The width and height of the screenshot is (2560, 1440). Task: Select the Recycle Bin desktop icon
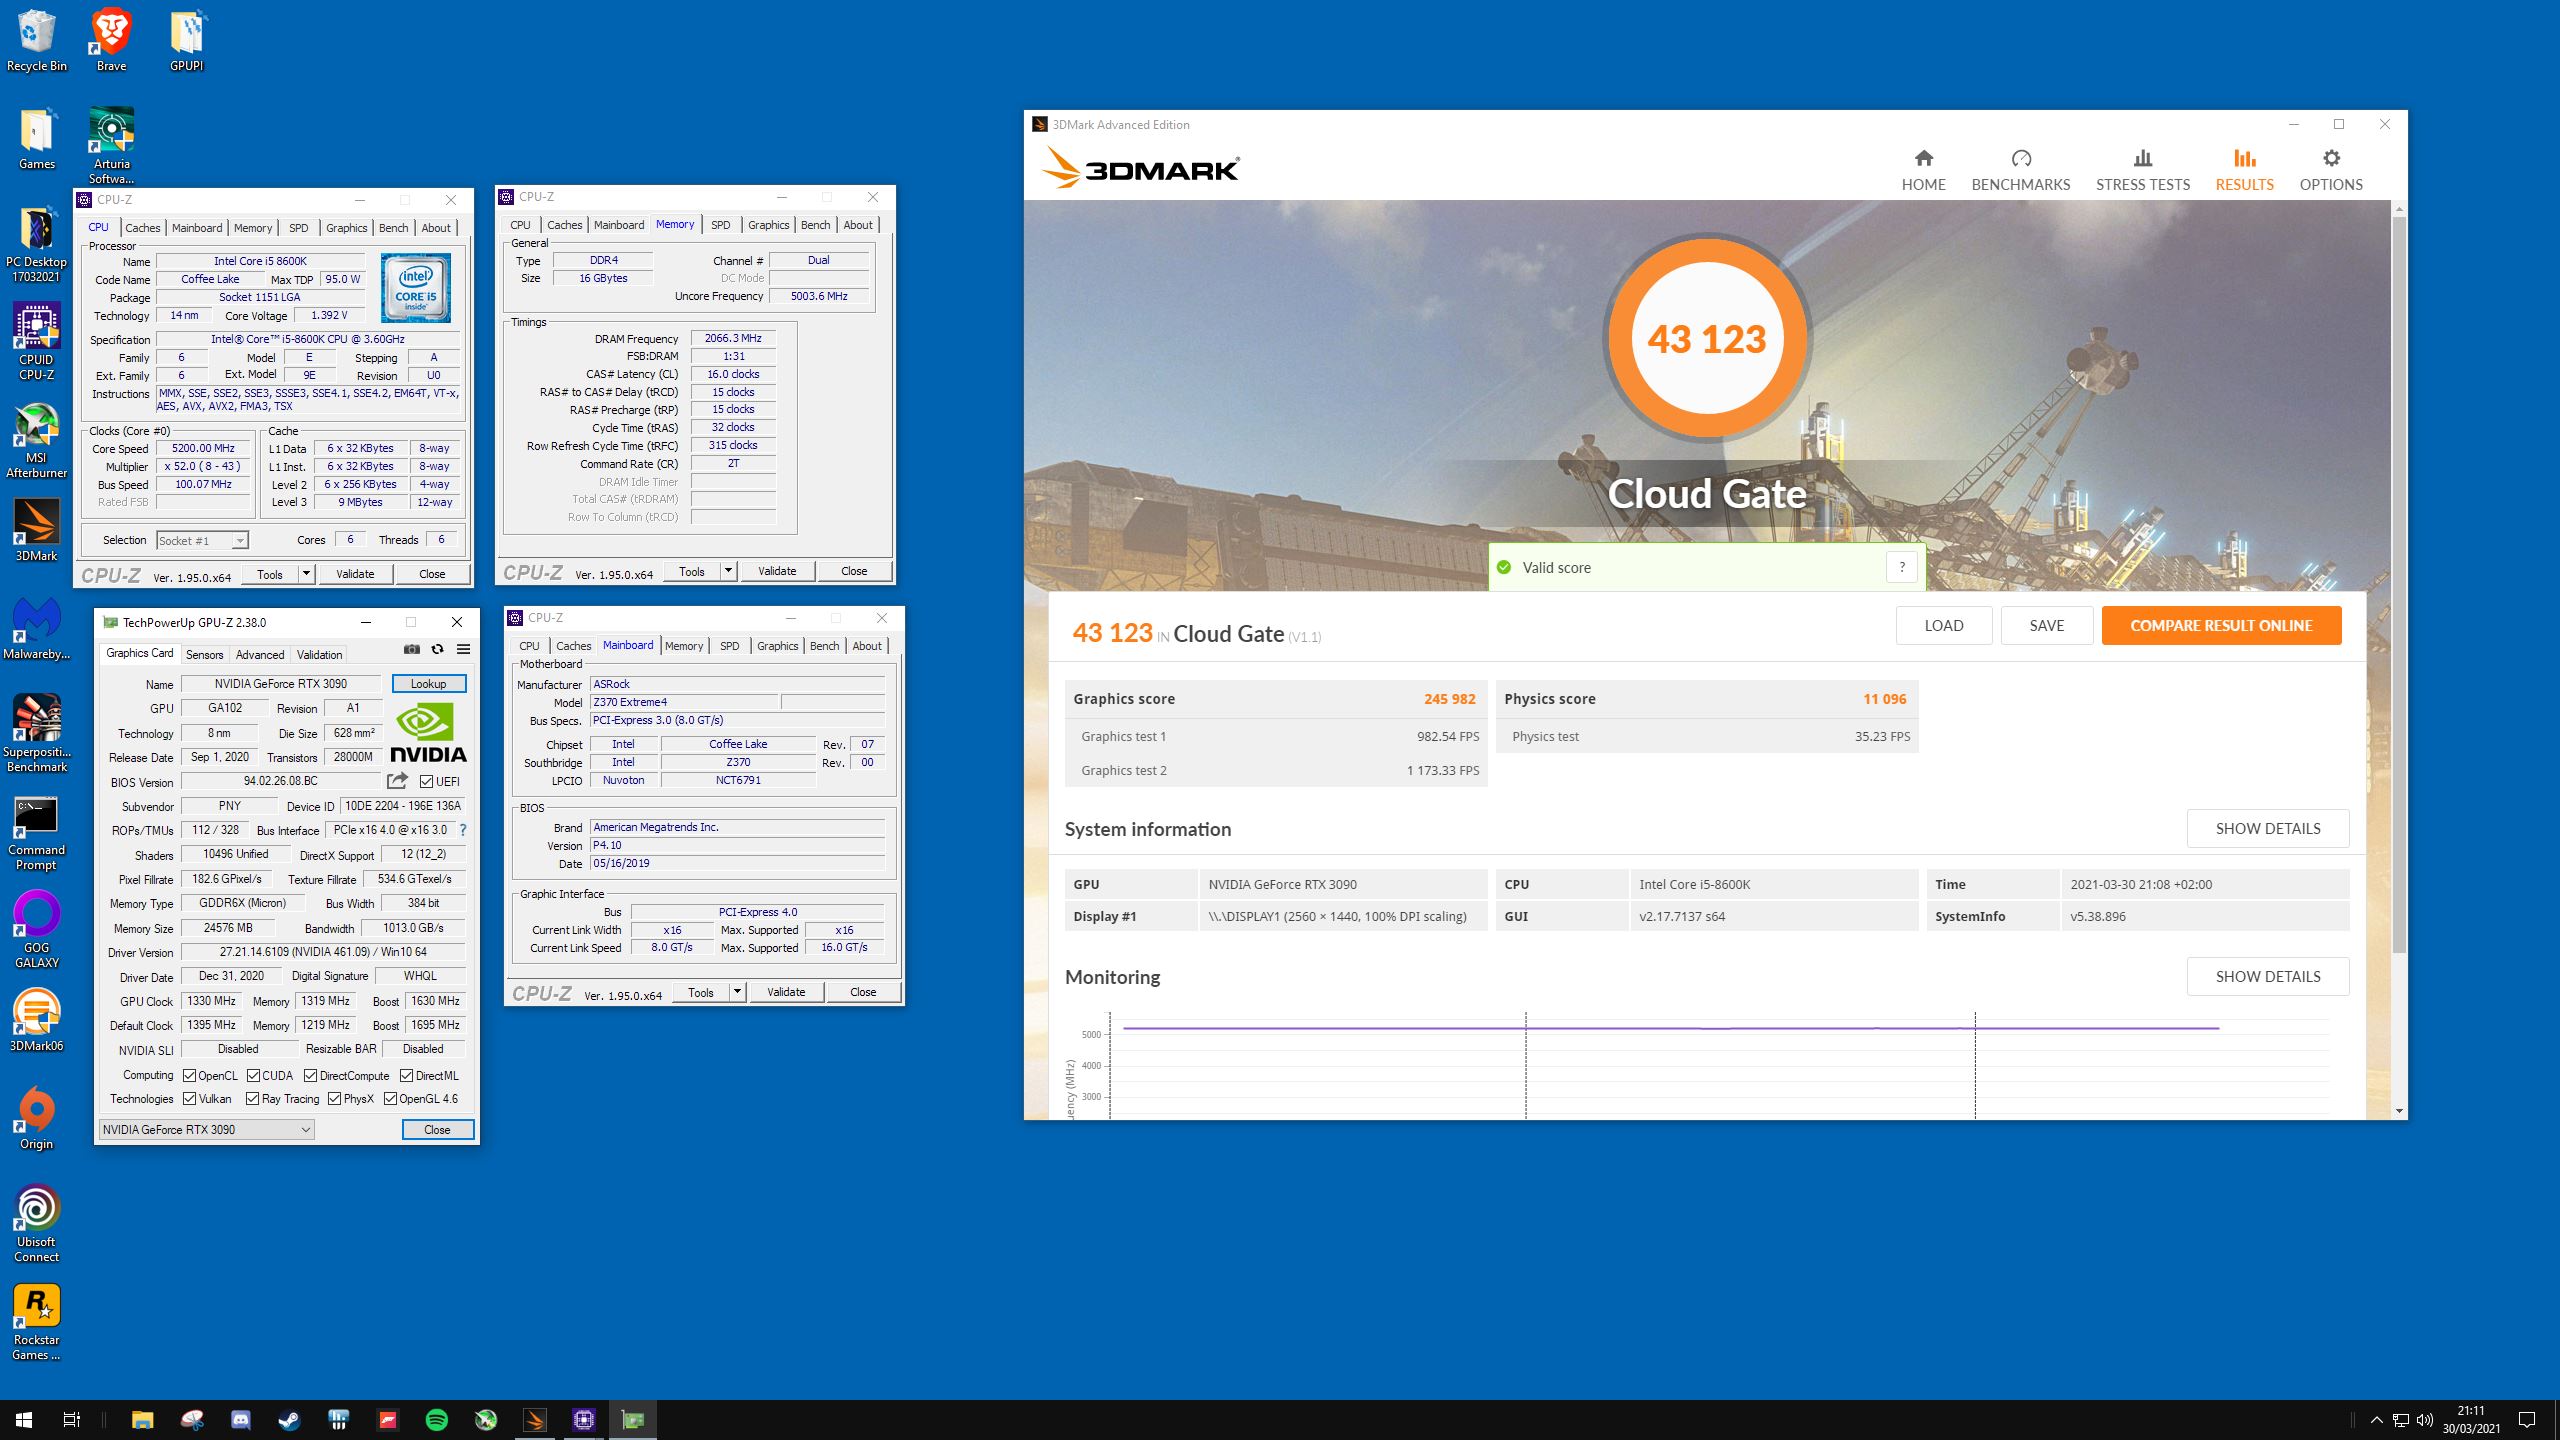click(x=37, y=41)
